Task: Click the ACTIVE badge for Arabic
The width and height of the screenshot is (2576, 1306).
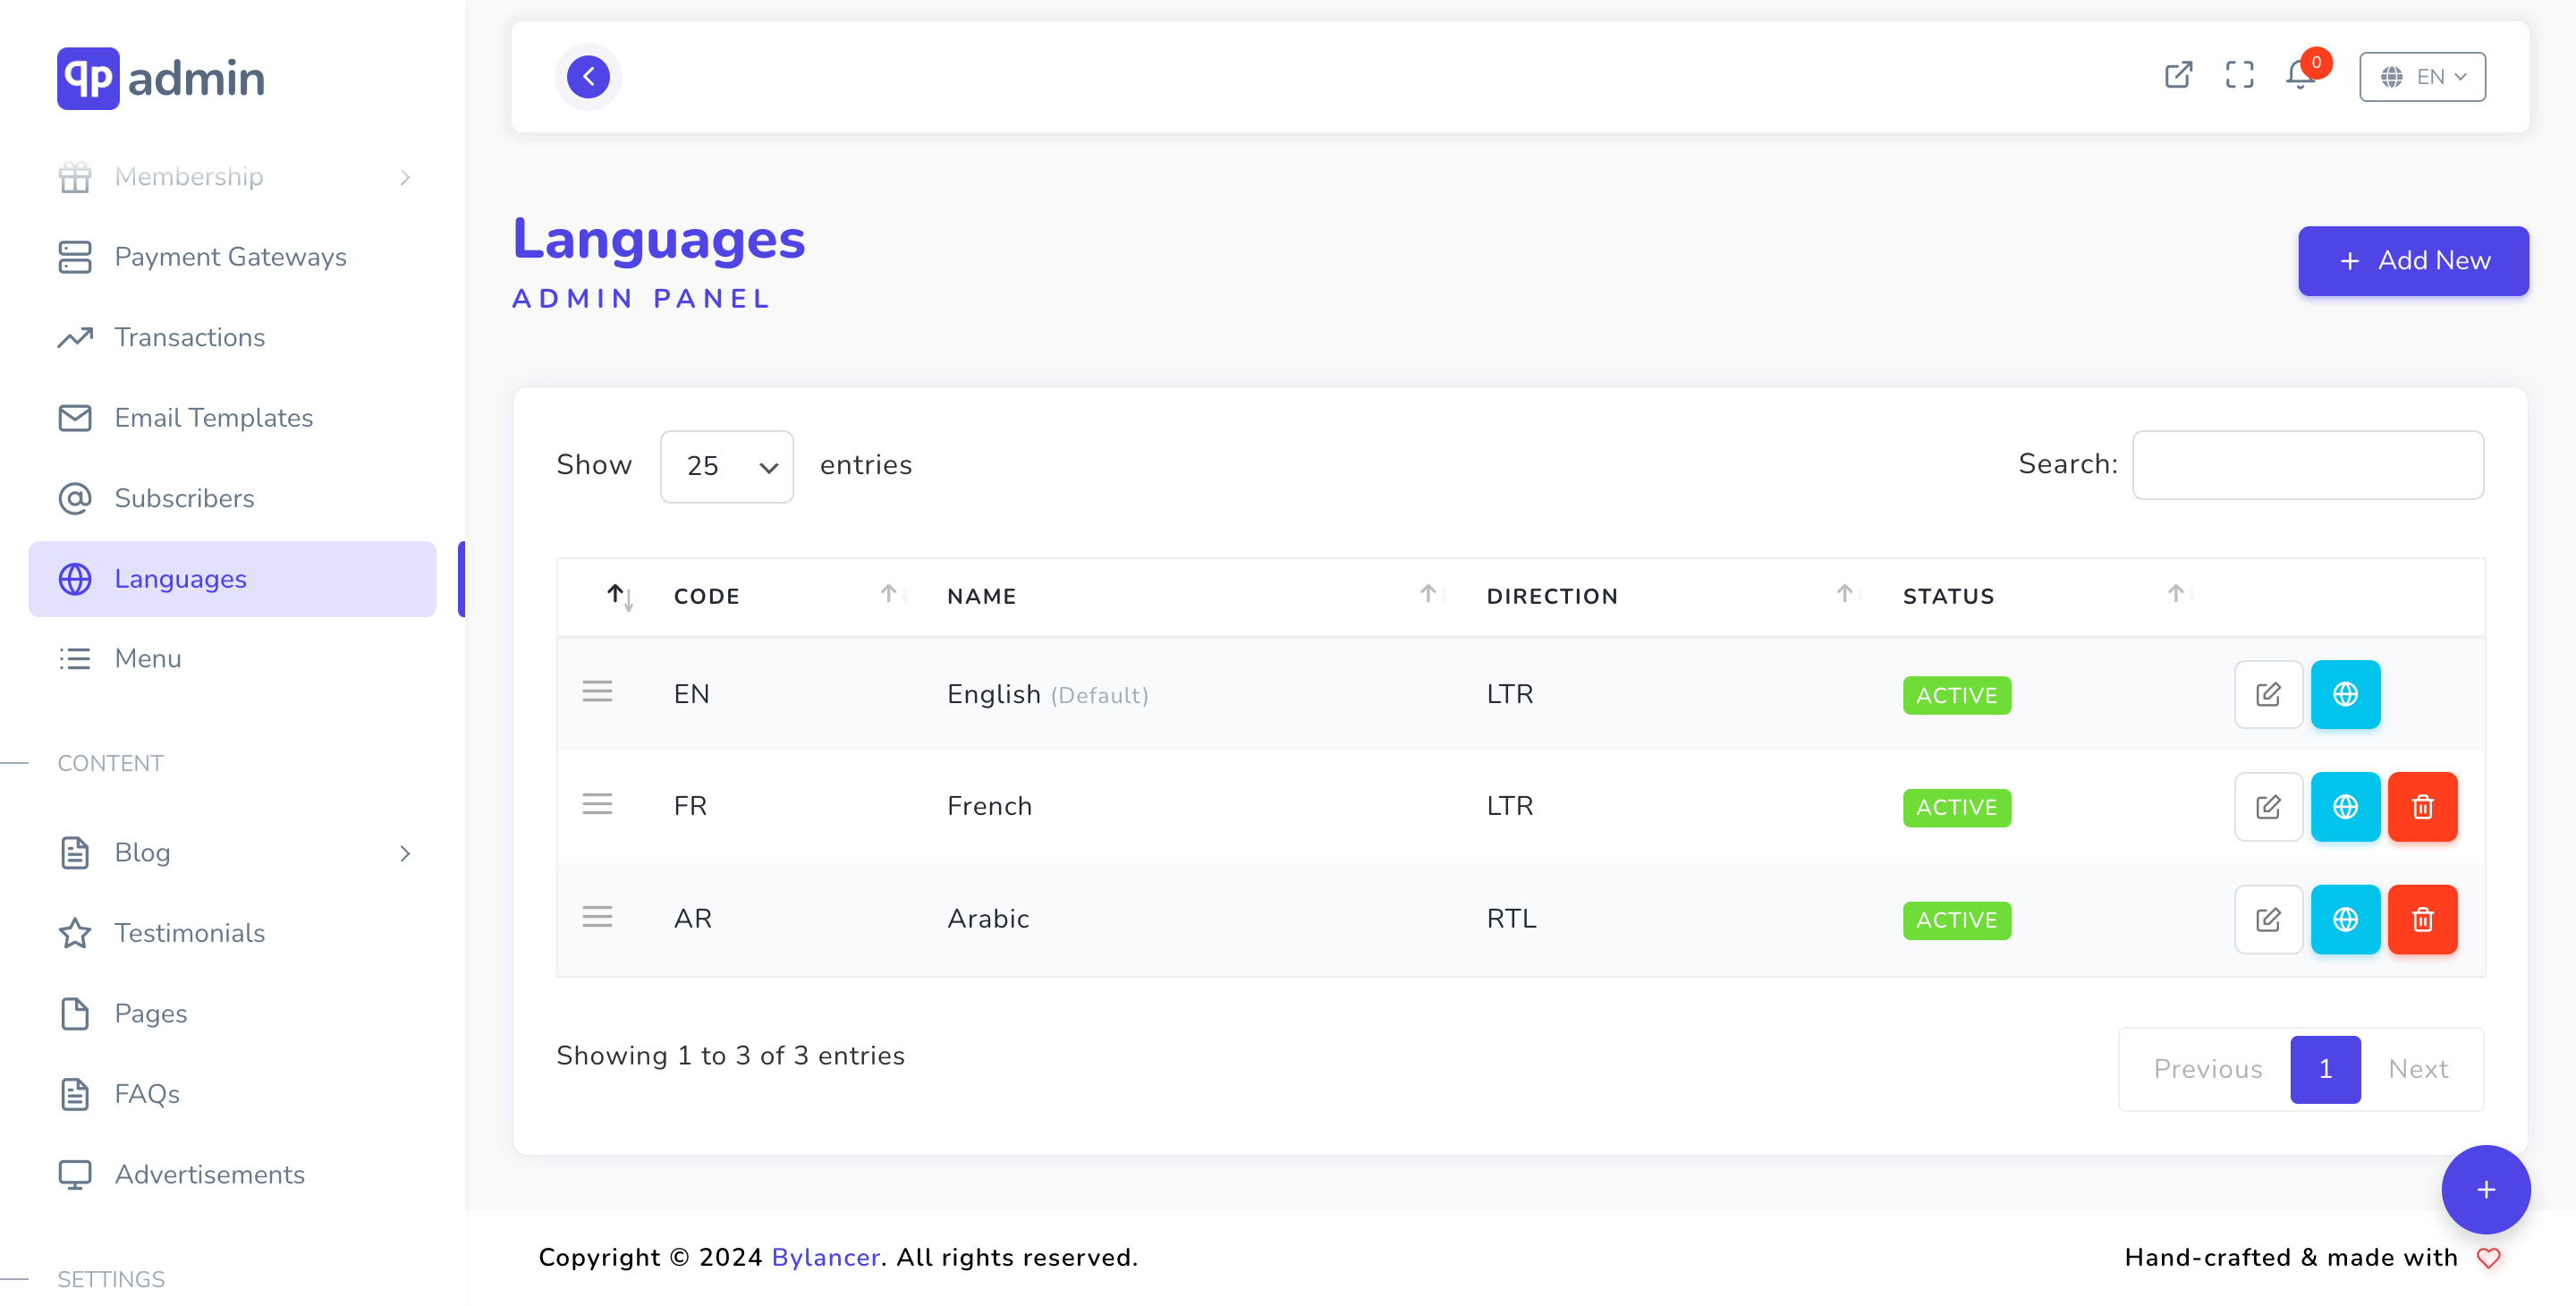Action: click(1956, 920)
